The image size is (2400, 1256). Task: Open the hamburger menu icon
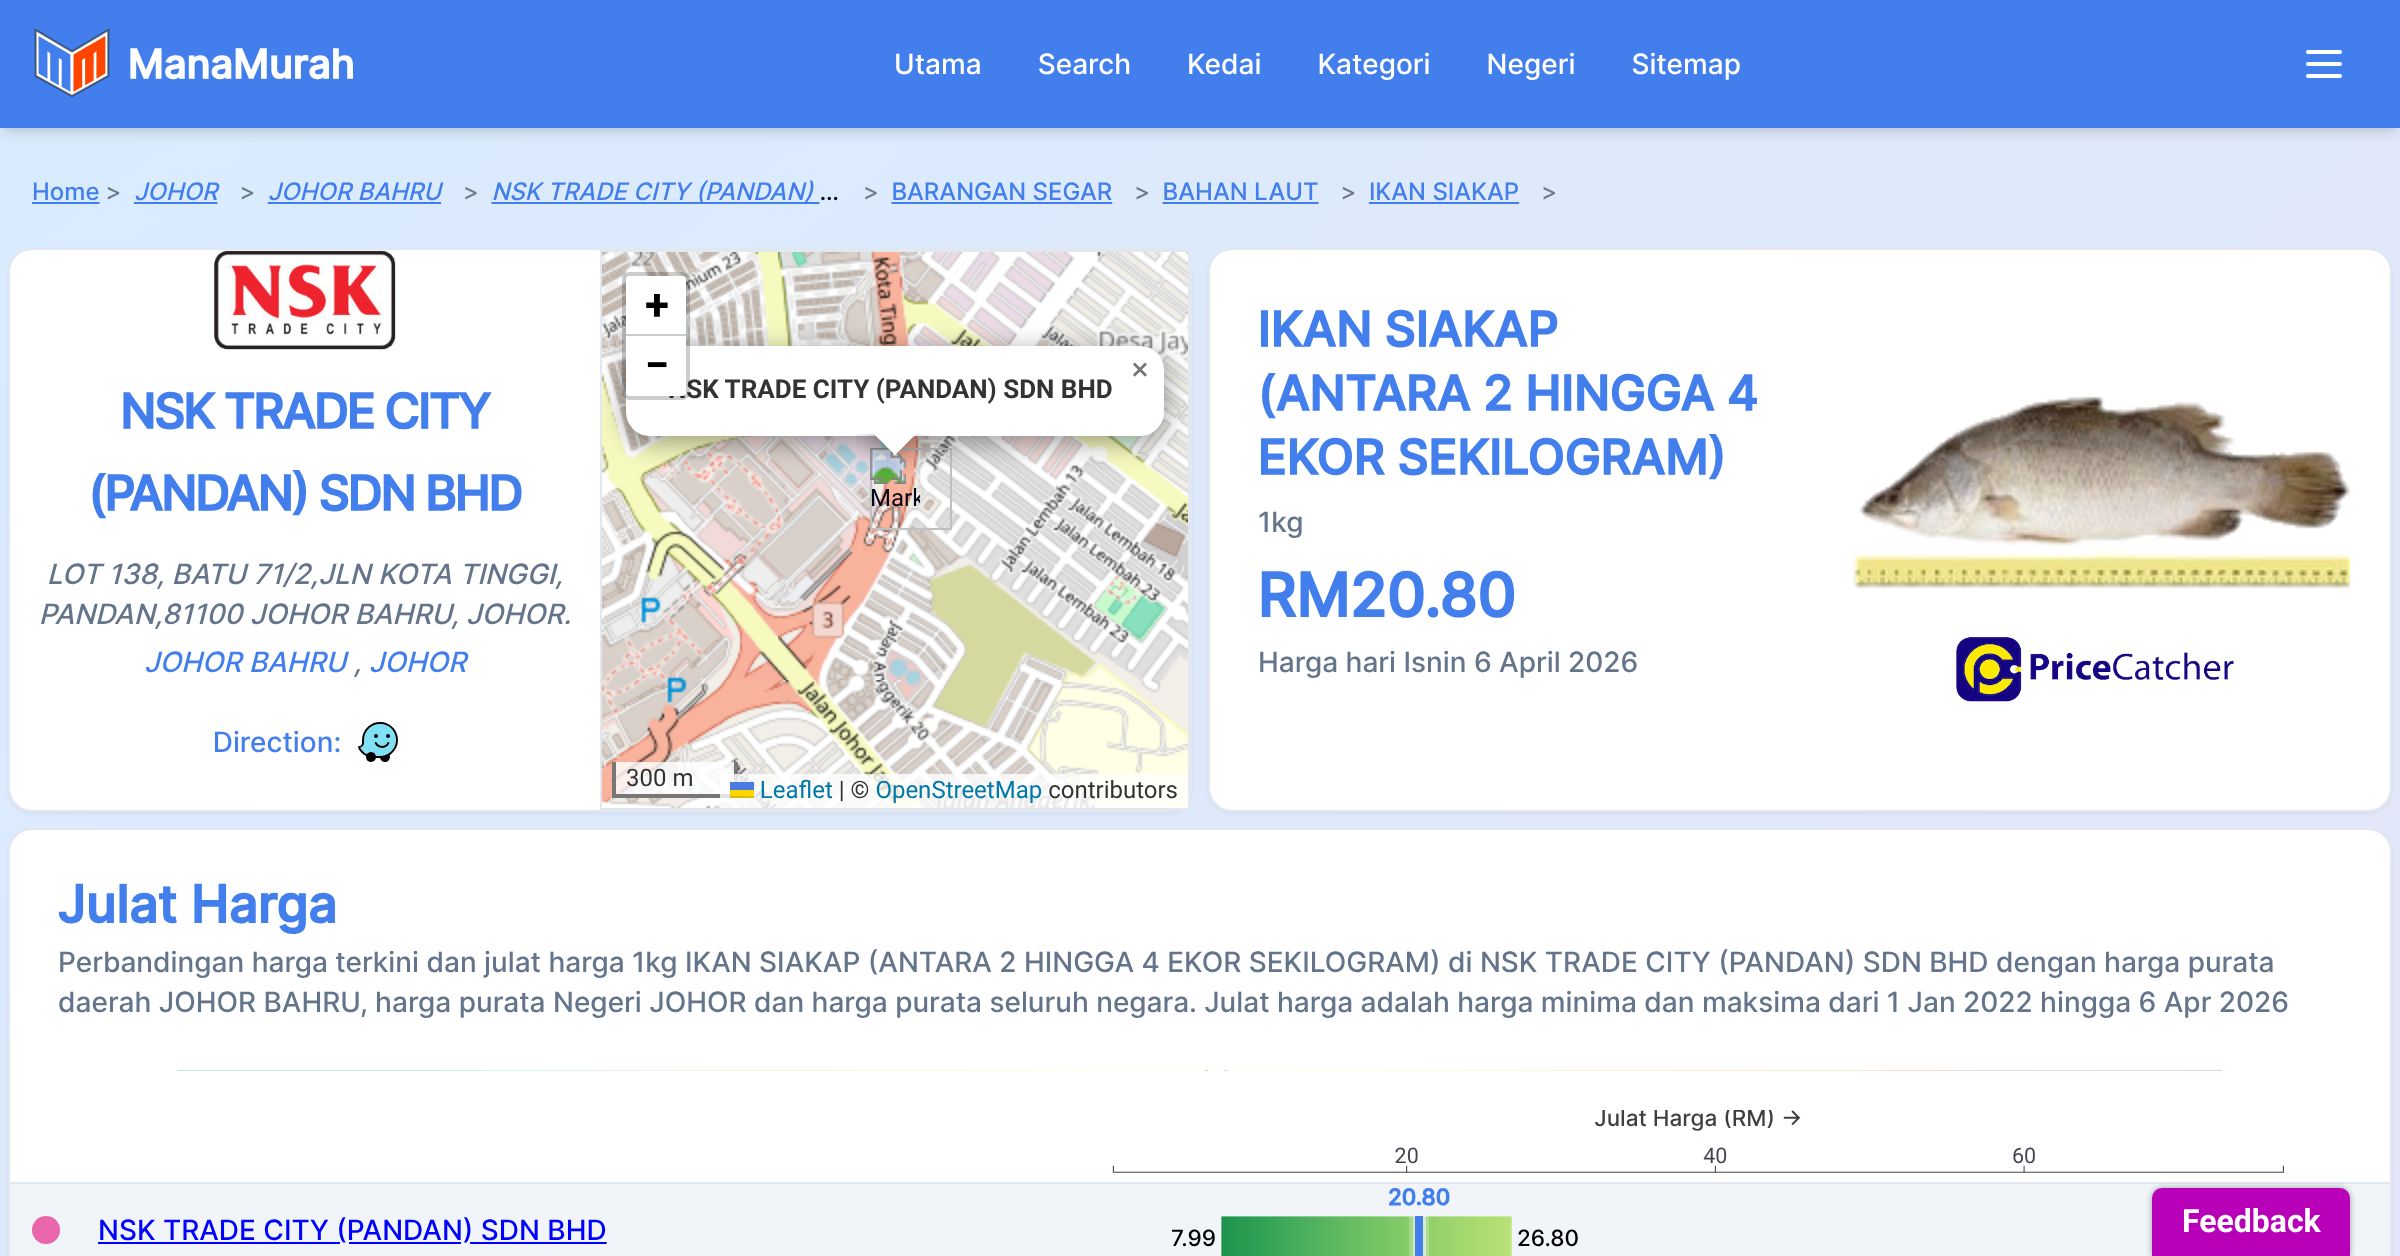point(2323,64)
